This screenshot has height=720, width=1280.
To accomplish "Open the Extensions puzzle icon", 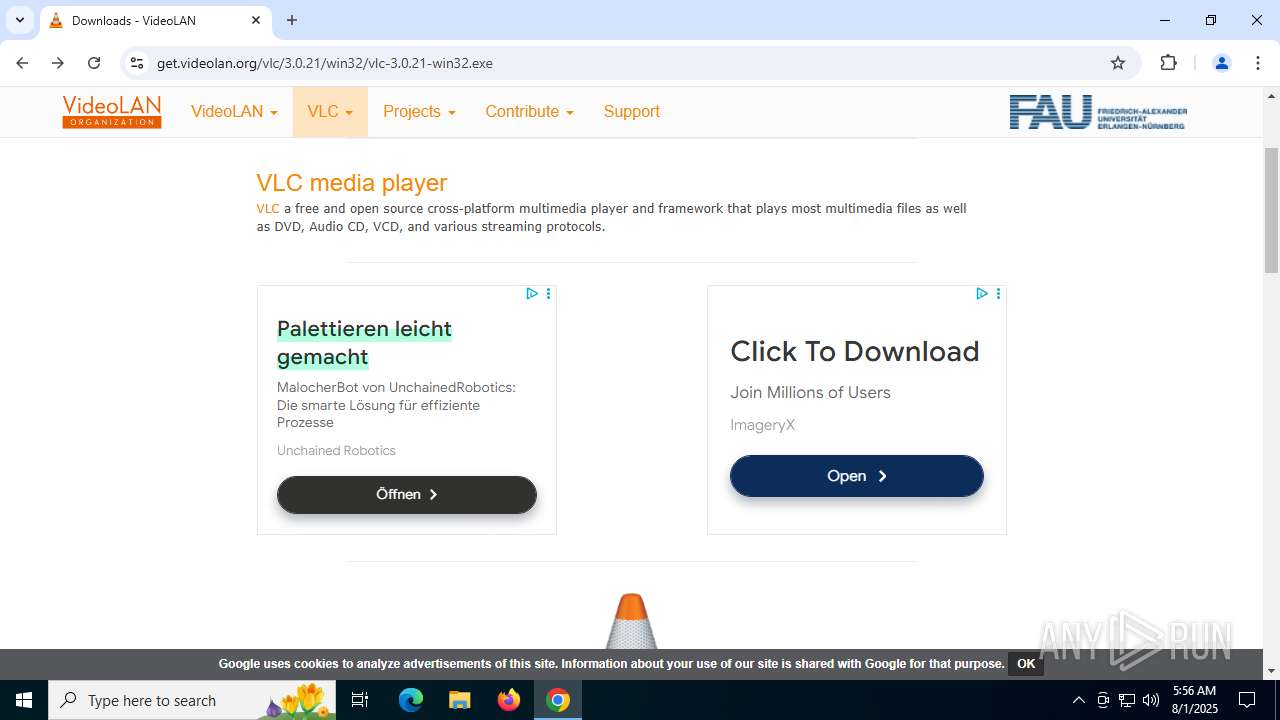I will pyautogui.click(x=1168, y=63).
